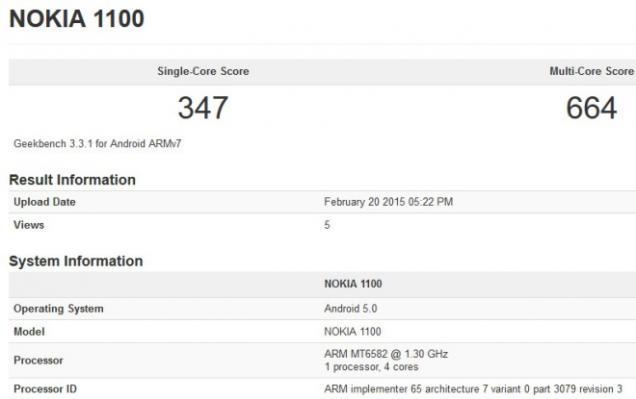The image size is (636, 399).
Task: Click the NOKIA 1100 page title
Action: (77, 19)
